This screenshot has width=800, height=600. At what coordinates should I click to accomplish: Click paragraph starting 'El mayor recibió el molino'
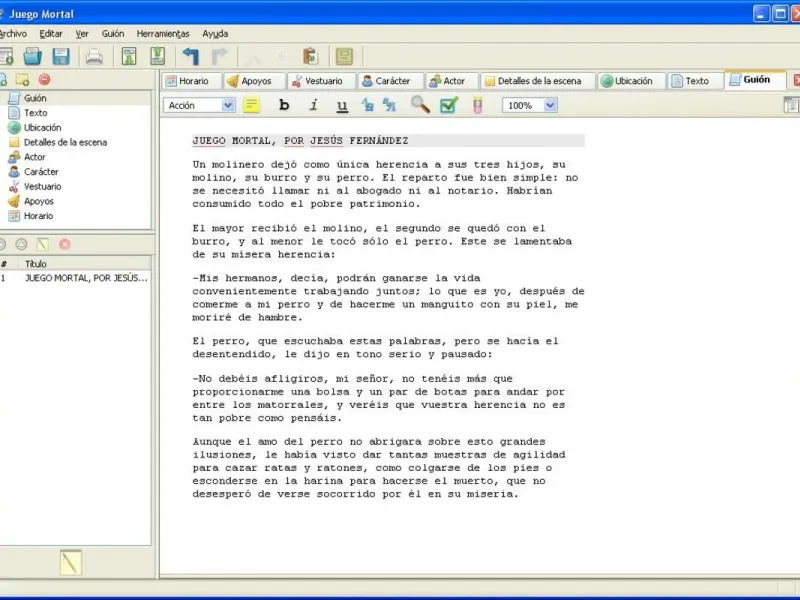382,241
